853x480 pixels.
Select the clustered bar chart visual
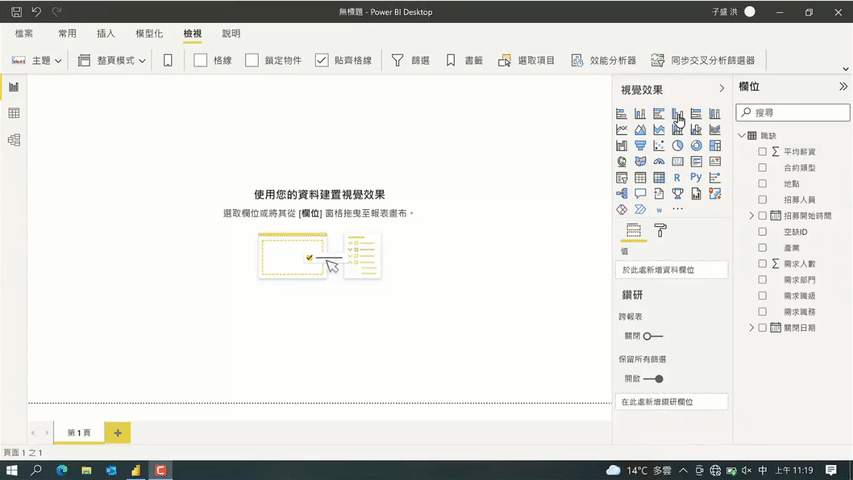pos(659,114)
